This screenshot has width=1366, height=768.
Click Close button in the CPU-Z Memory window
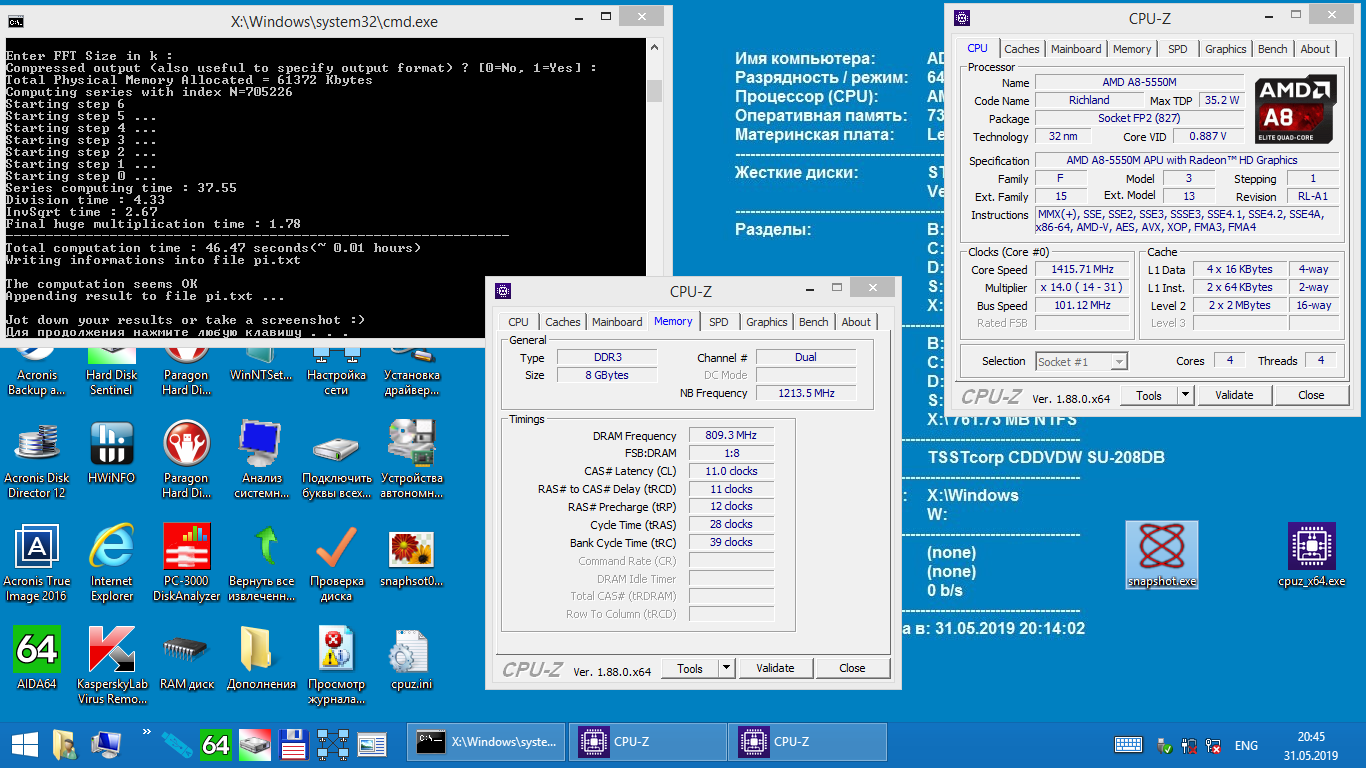click(852, 668)
